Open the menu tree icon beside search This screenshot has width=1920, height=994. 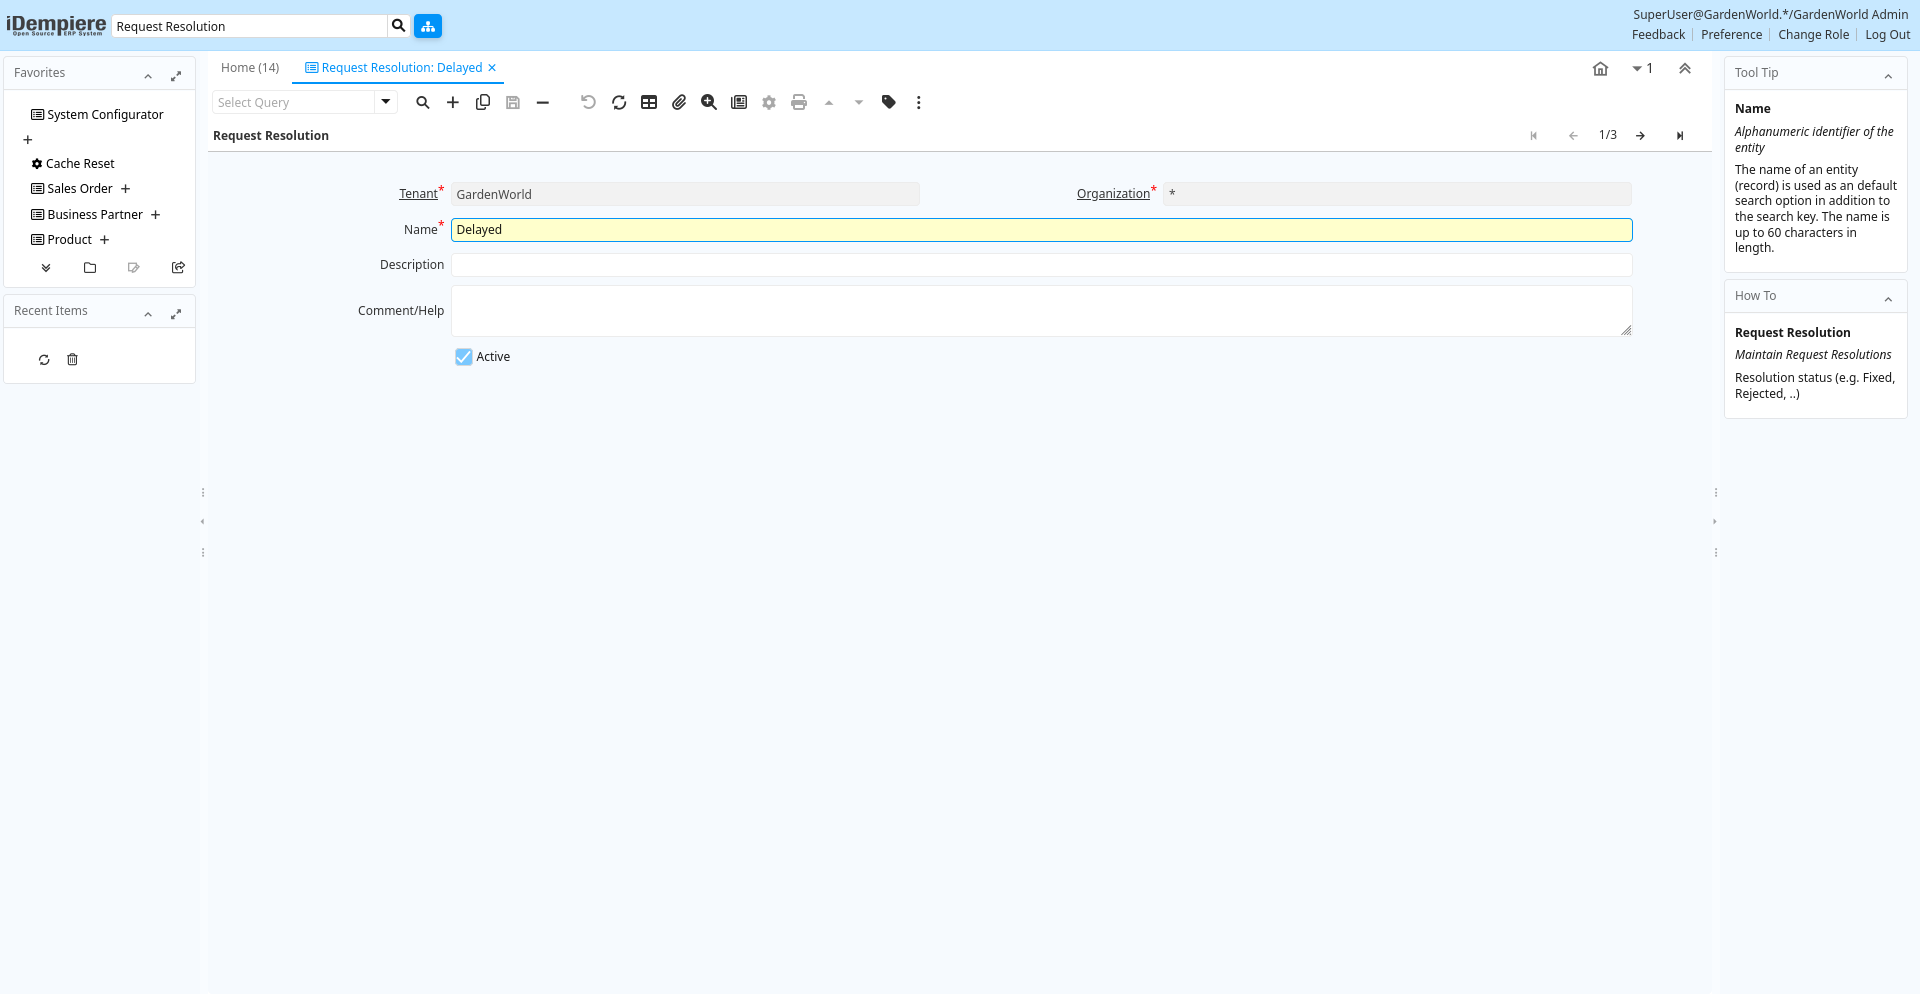pyautogui.click(x=428, y=26)
